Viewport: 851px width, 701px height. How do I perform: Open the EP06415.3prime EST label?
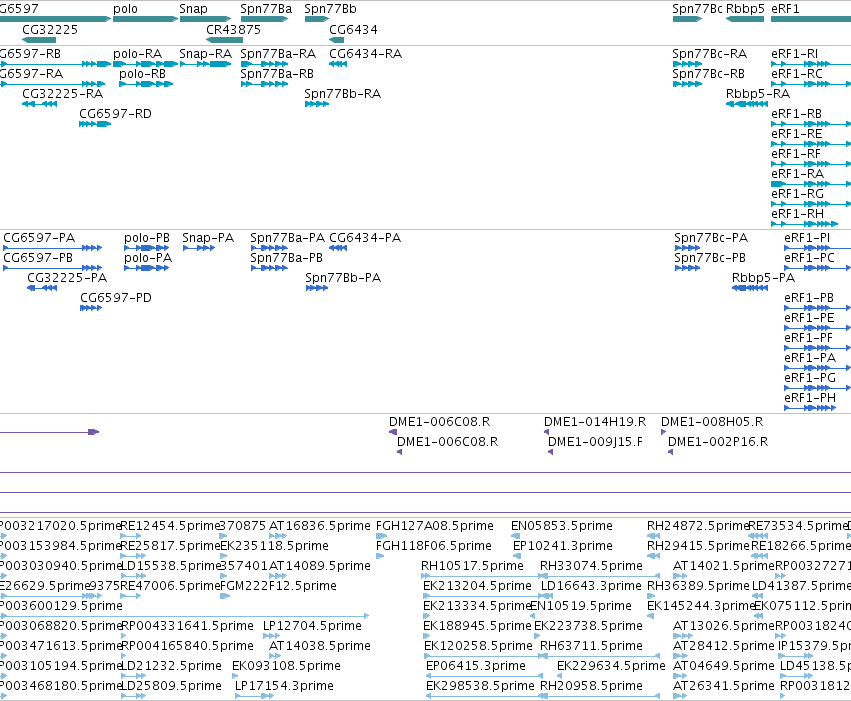point(476,666)
